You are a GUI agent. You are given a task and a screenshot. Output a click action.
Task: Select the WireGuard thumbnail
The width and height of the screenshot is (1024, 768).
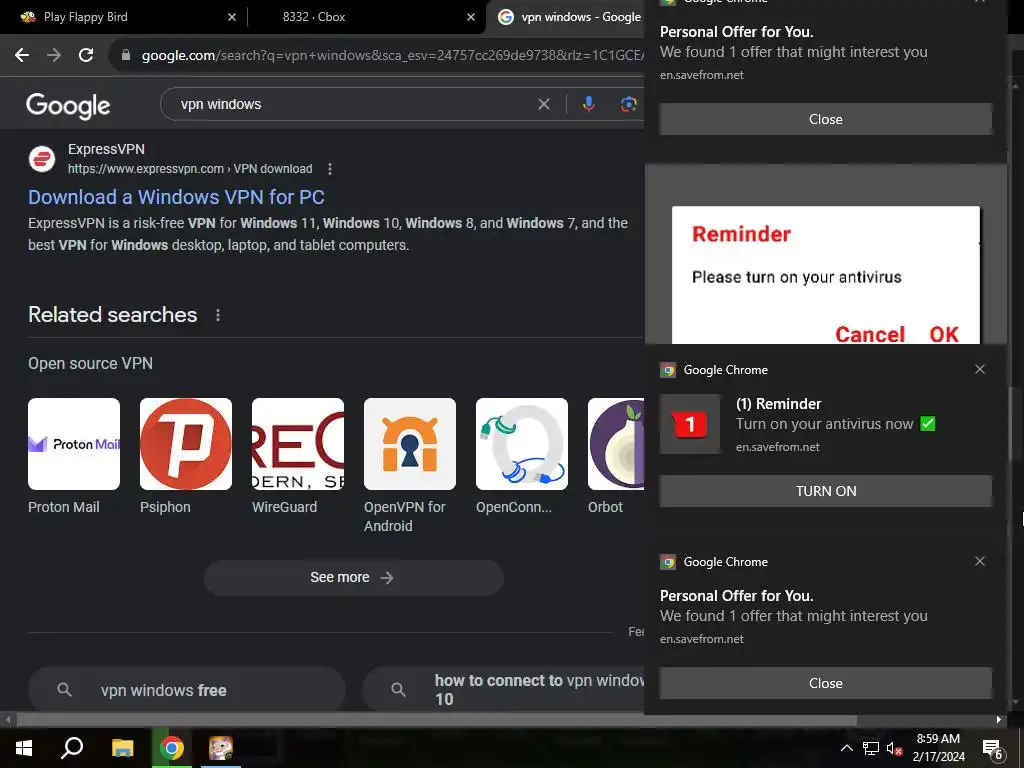point(298,444)
